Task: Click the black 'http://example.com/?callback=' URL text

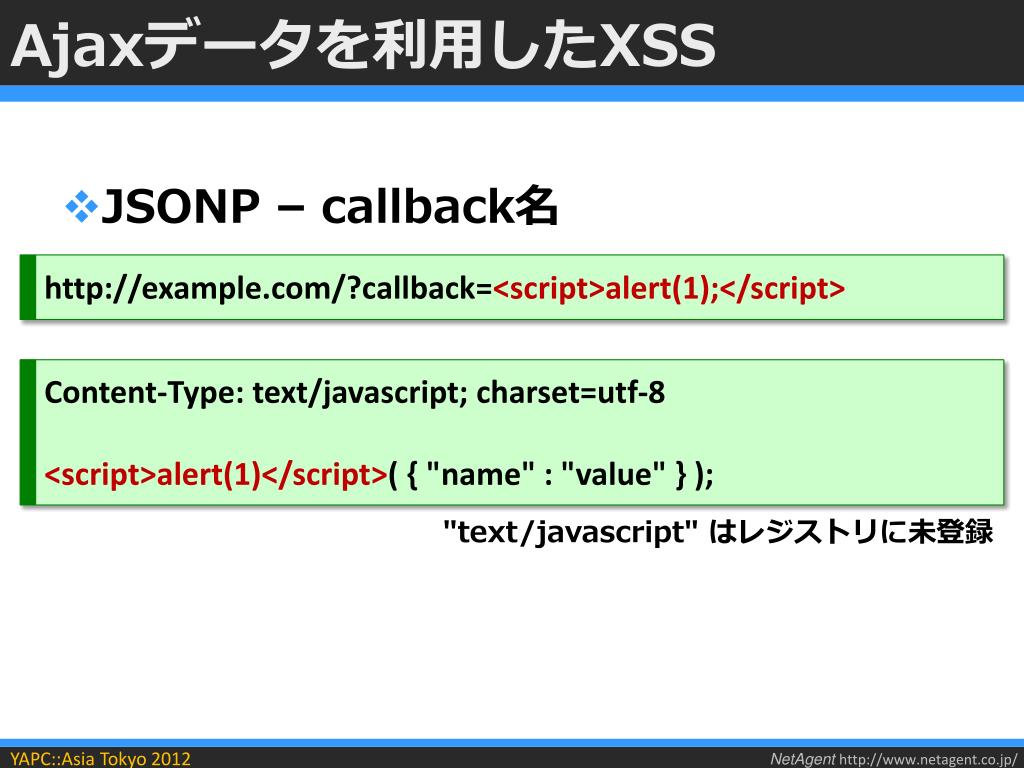Action: [x=268, y=288]
